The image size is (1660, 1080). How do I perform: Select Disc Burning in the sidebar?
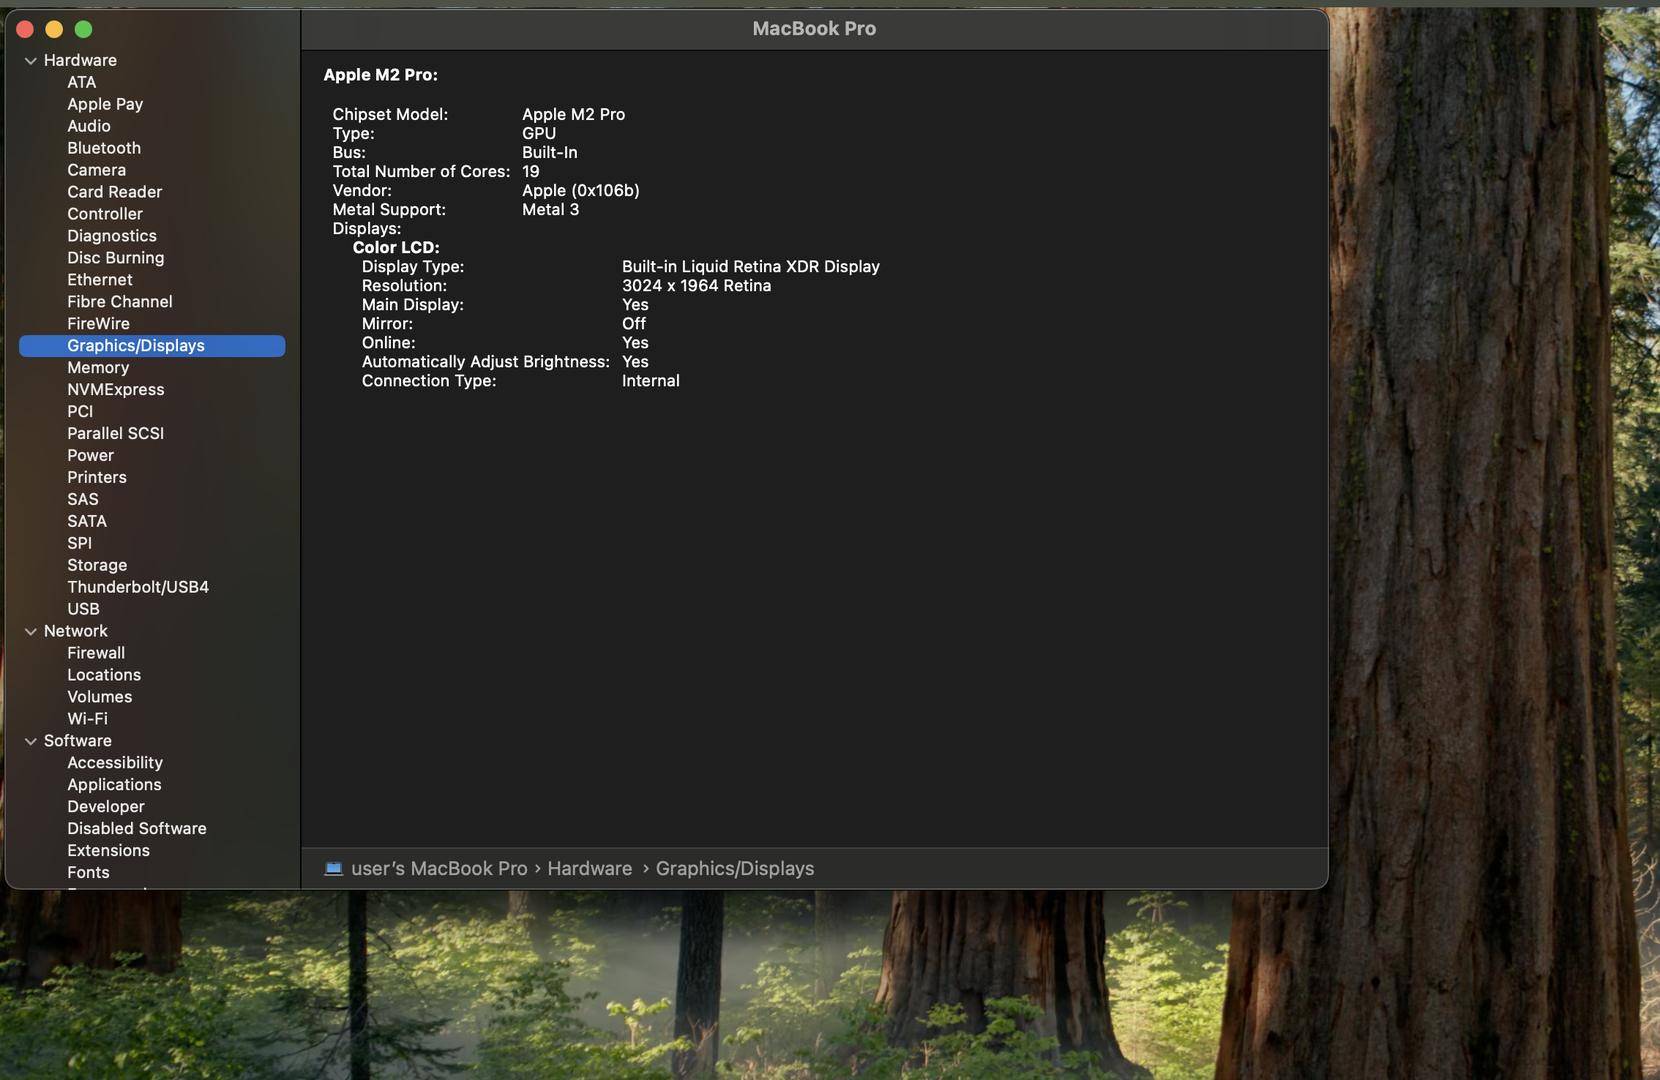tap(116, 259)
